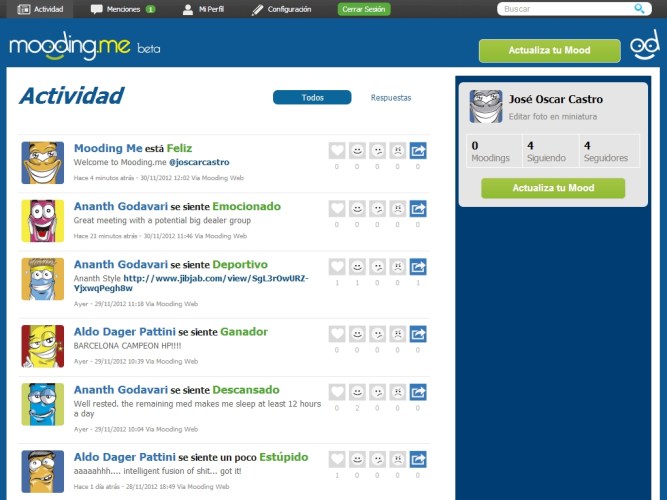Click confused face on Mooding Me Feliz post
This screenshot has width=667, height=500.
tap(377, 151)
